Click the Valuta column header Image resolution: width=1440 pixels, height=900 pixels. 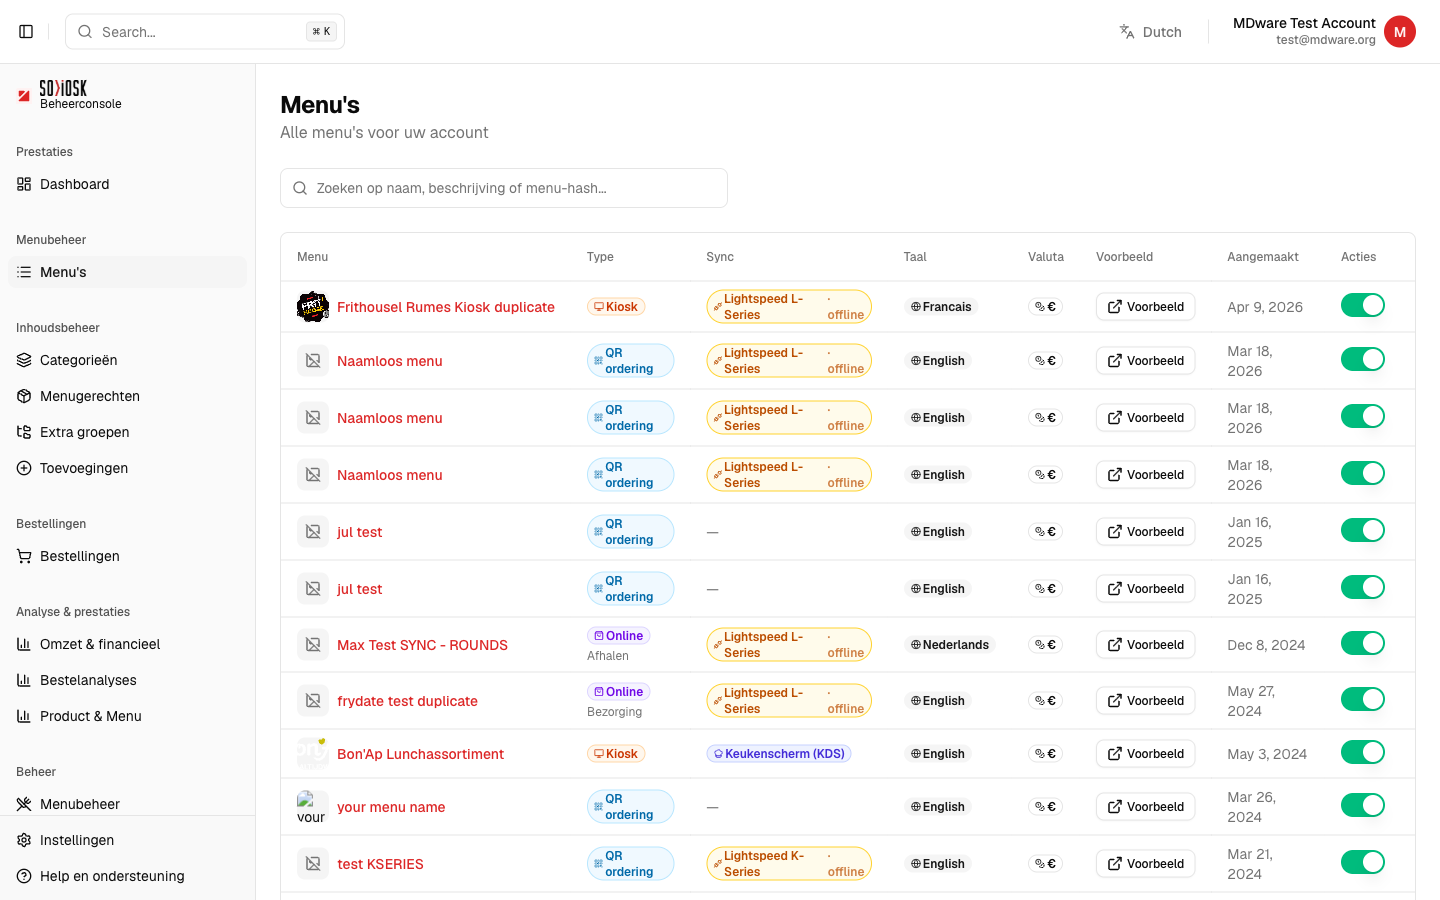tap(1046, 257)
